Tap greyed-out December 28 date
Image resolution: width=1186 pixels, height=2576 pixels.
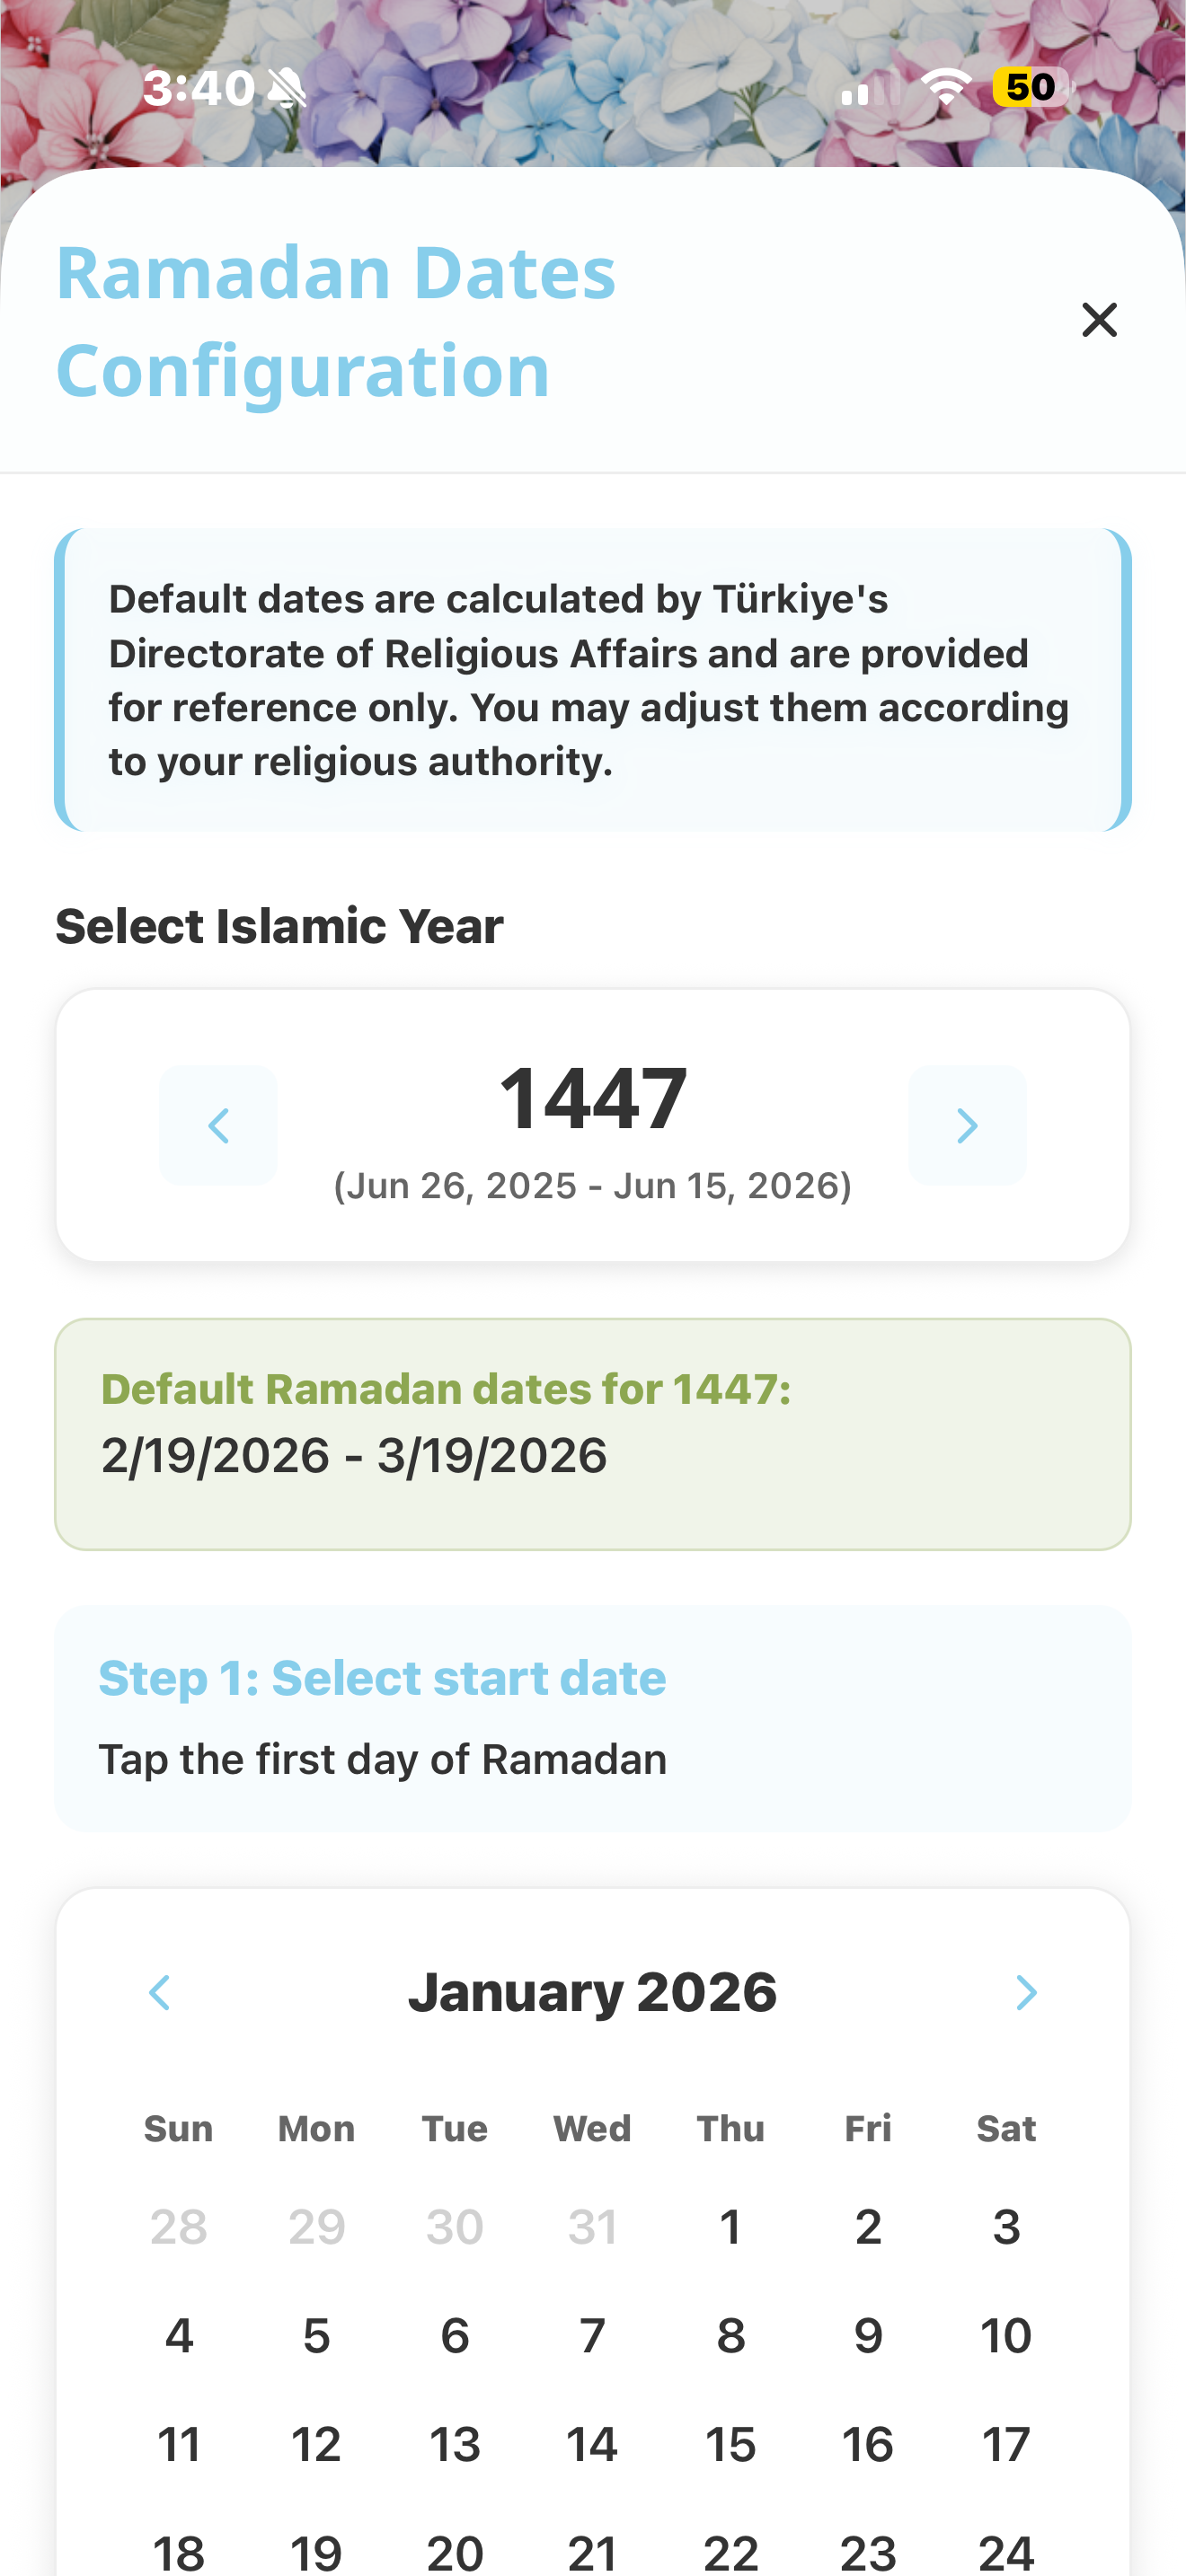(x=179, y=2227)
